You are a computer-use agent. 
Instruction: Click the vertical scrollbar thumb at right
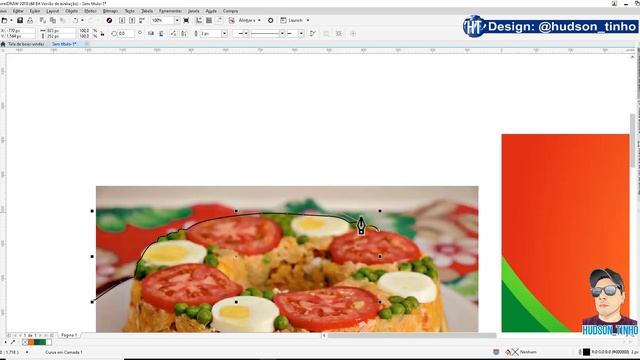pyautogui.click(x=633, y=141)
